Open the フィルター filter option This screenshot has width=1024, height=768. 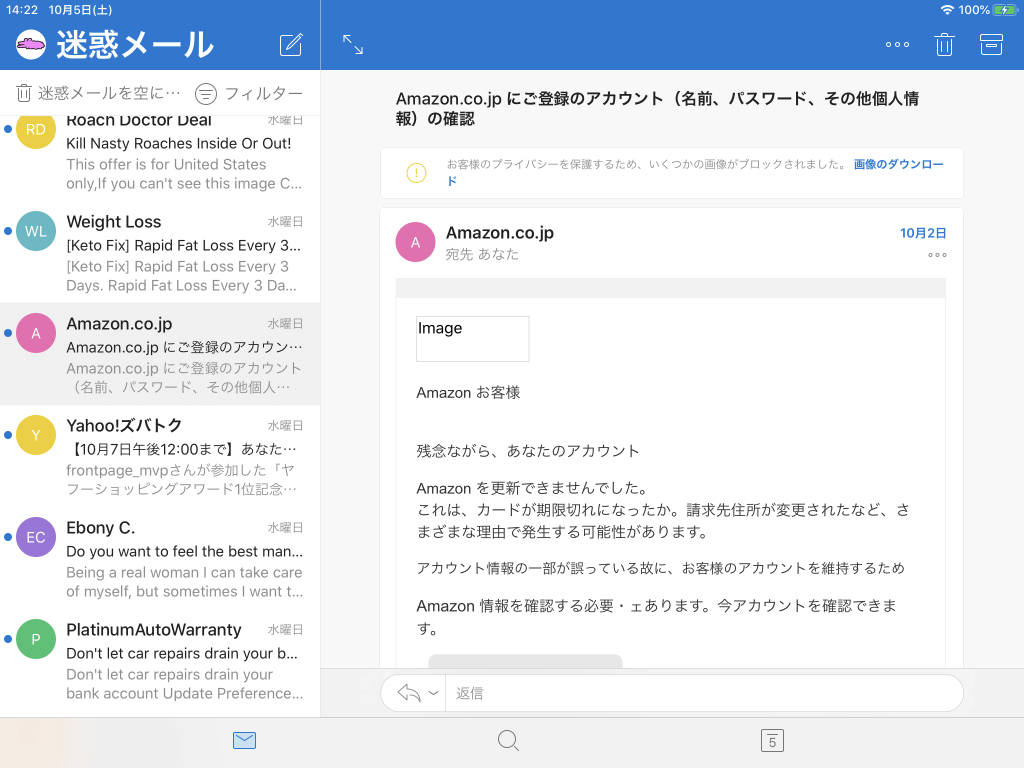pos(249,93)
